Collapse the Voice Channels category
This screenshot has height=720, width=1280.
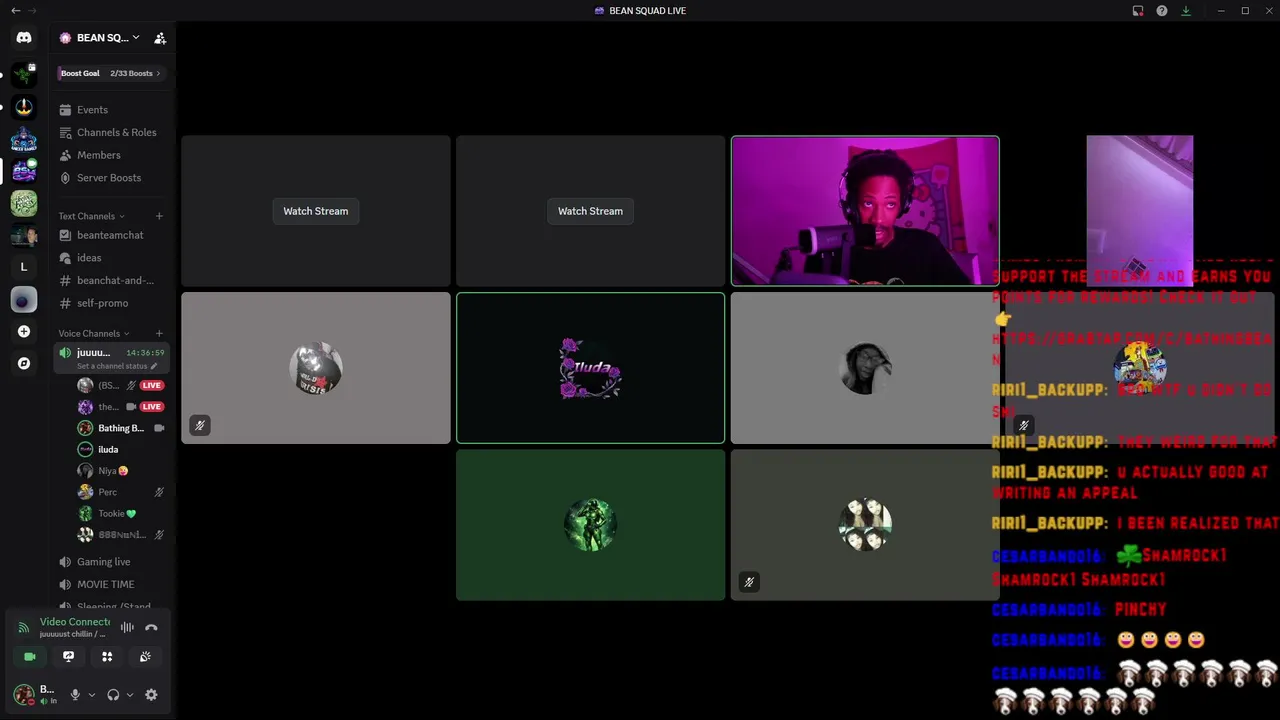click(x=94, y=333)
